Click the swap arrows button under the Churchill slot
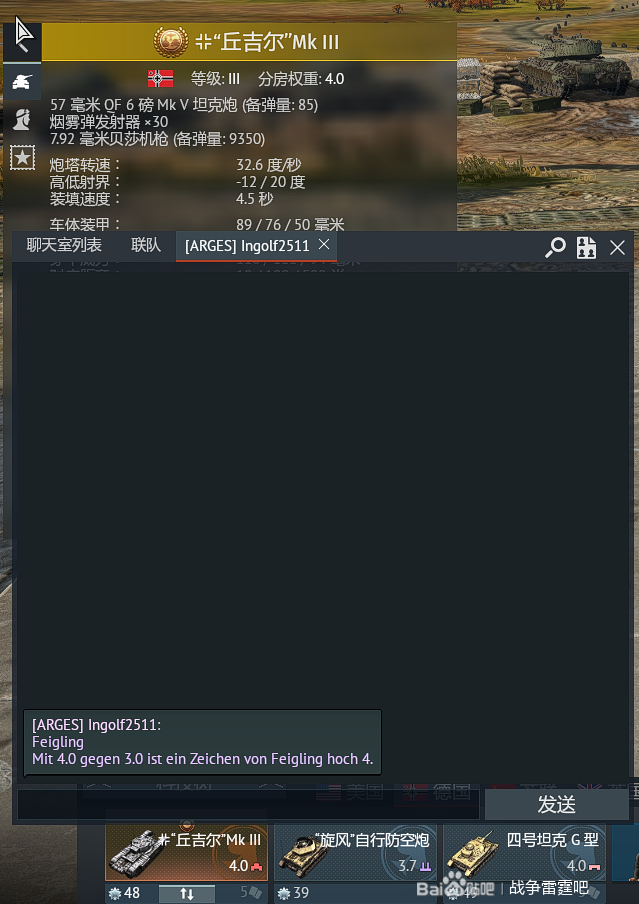 187,894
